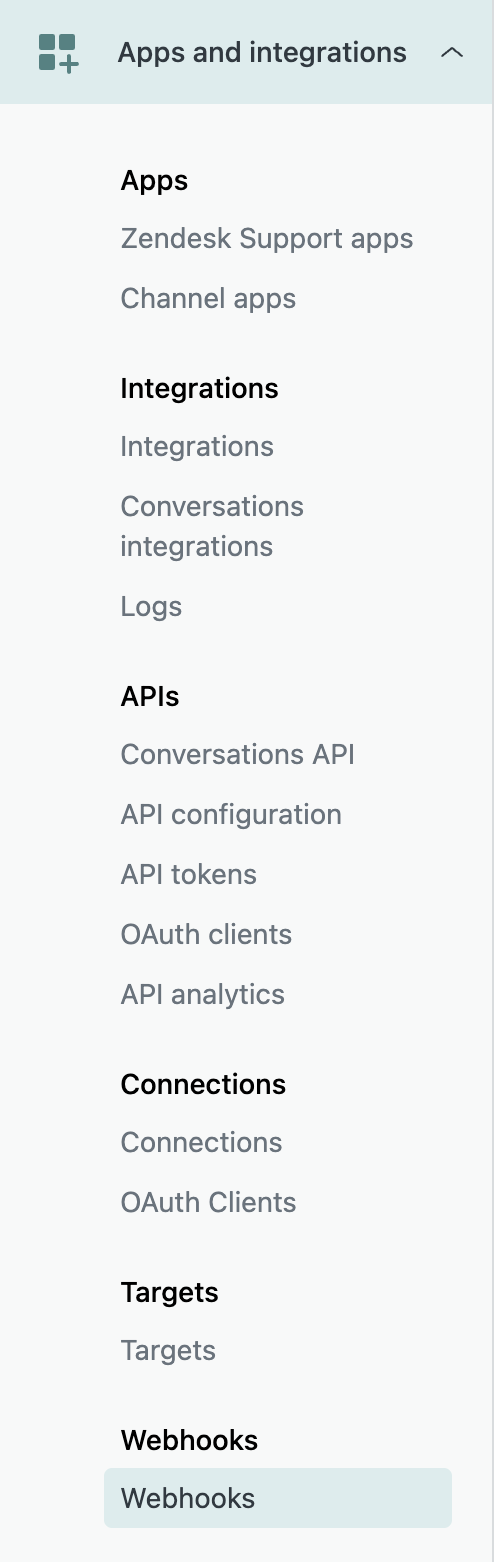Viewport: 498px width, 1562px height.
Task: View API analytics
Action: tap(203, 994)
